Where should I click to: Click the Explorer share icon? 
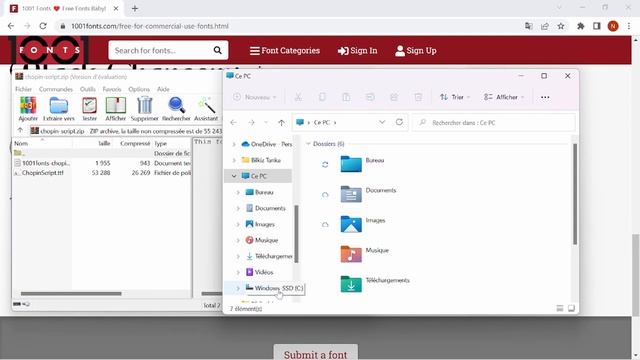click(x=394, y=97)
